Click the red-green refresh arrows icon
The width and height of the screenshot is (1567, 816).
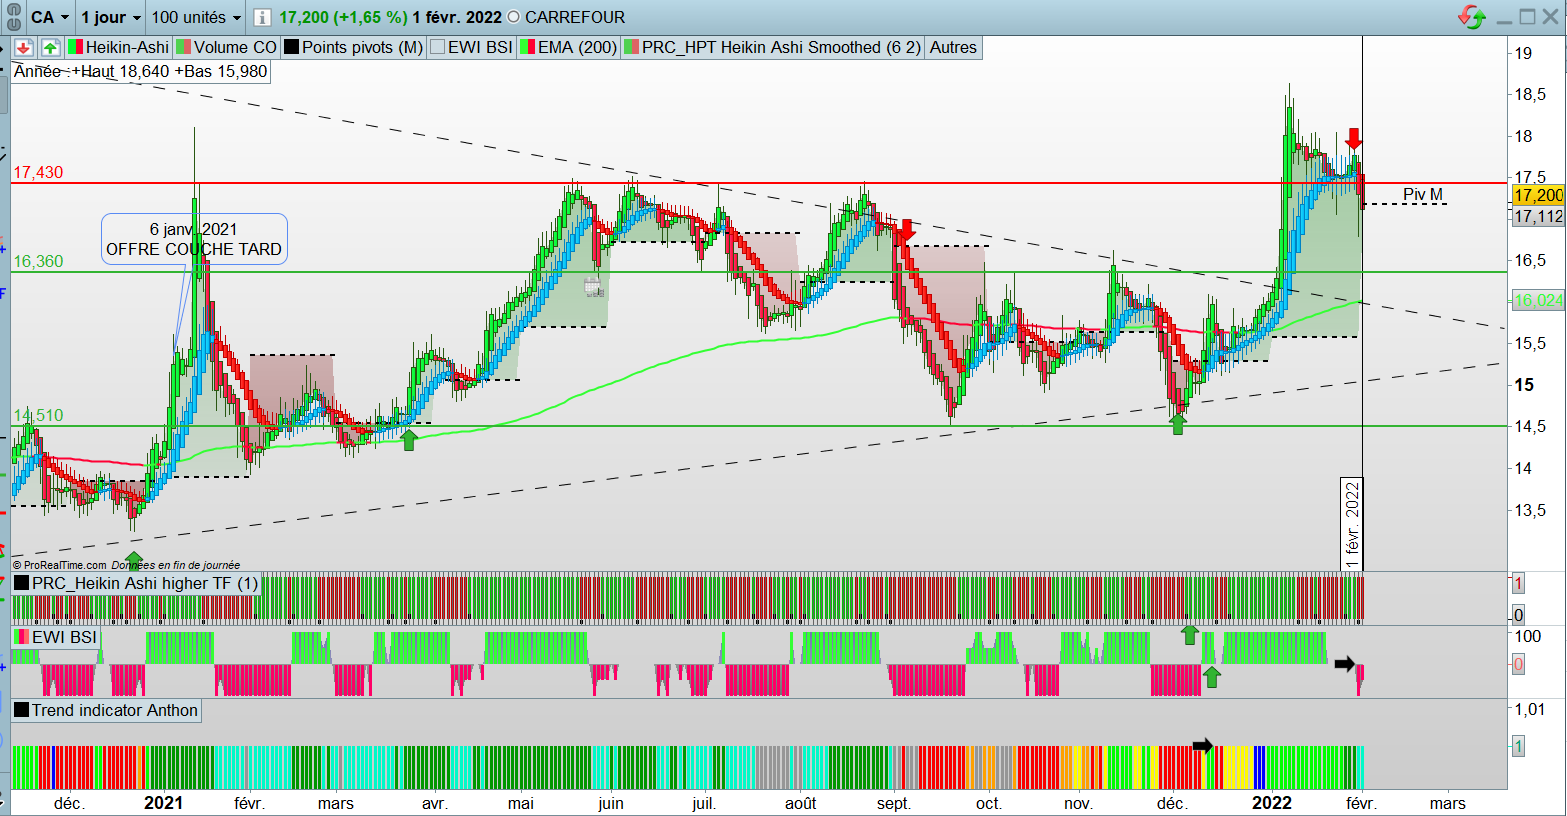[1472, 17]
